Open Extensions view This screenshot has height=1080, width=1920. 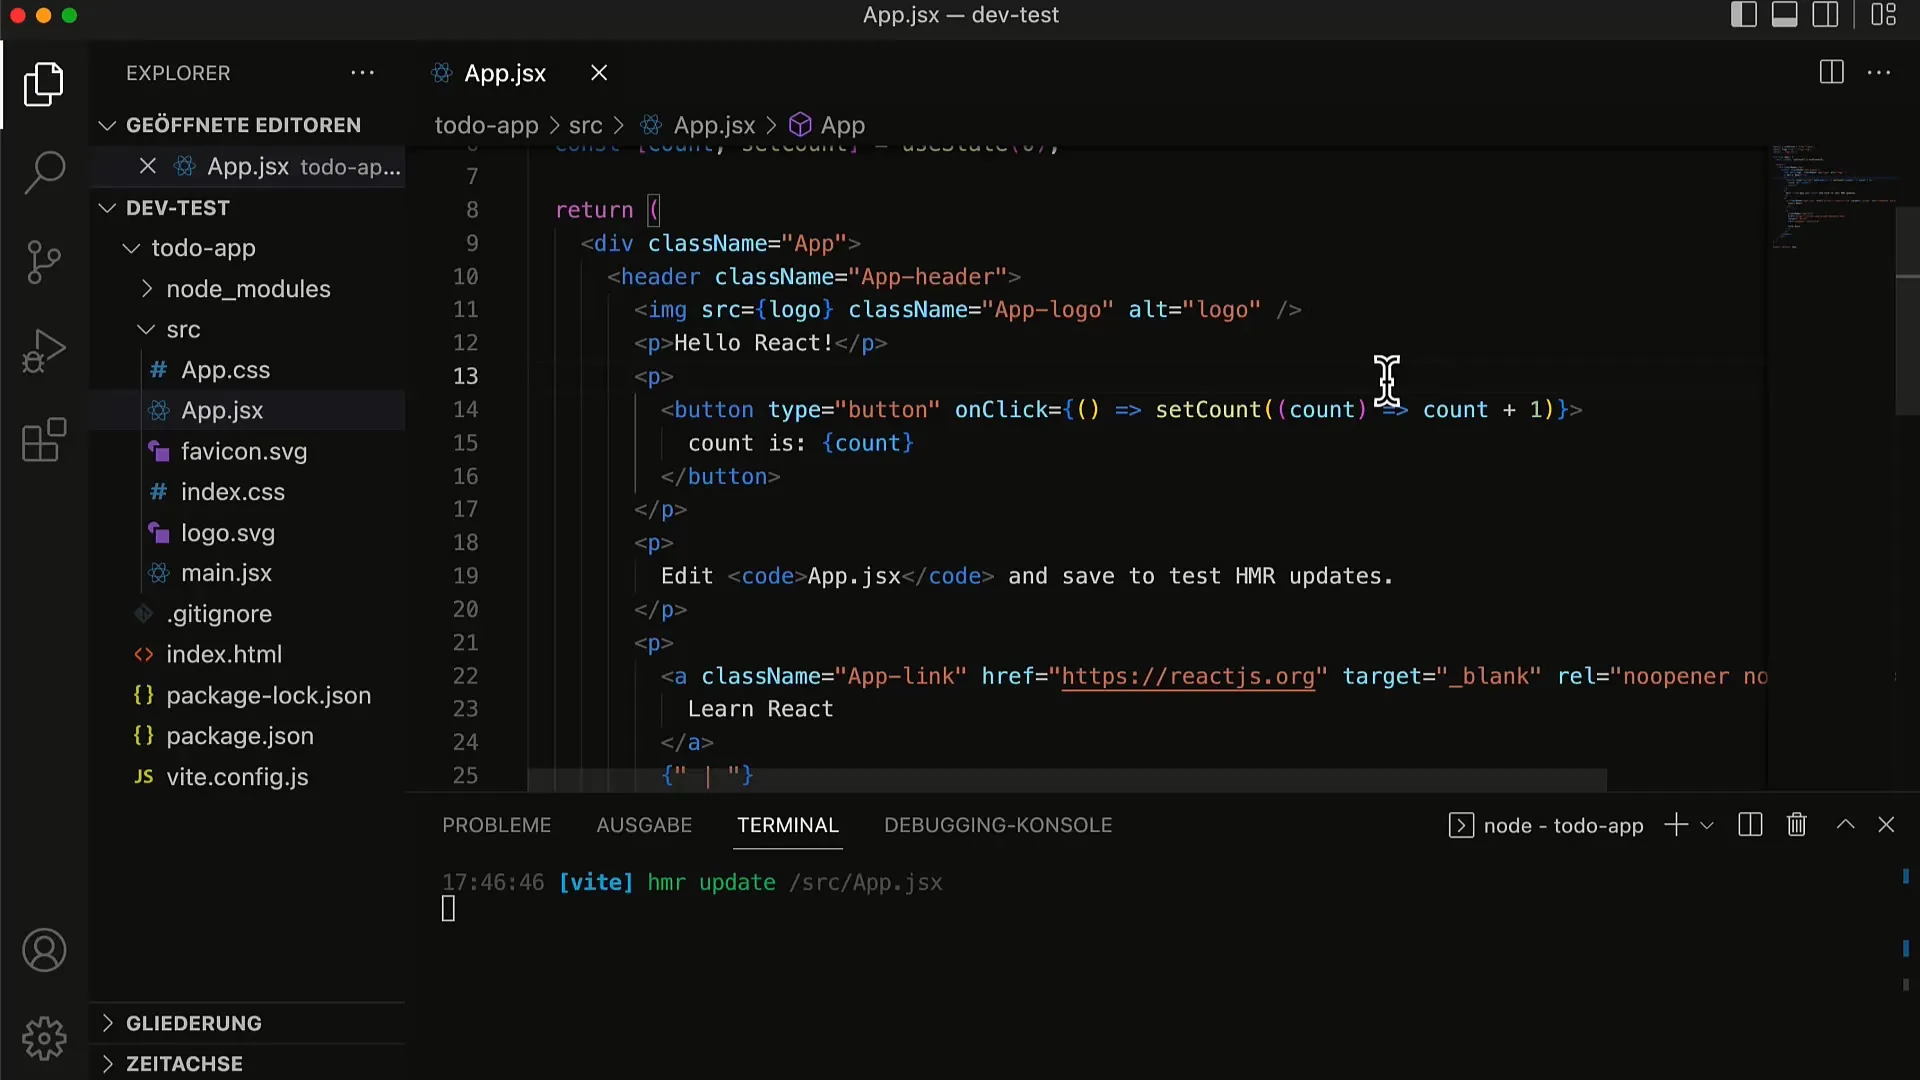tap(44, 440)
